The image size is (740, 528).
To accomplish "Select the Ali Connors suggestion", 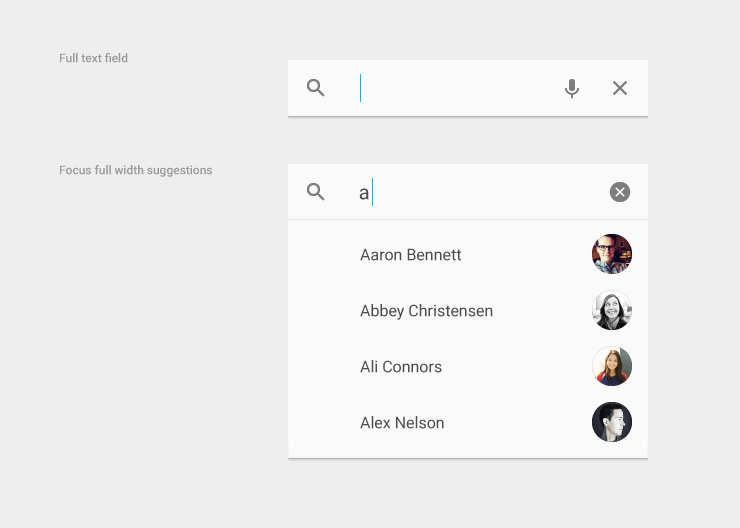I will (x=401, y=367).
